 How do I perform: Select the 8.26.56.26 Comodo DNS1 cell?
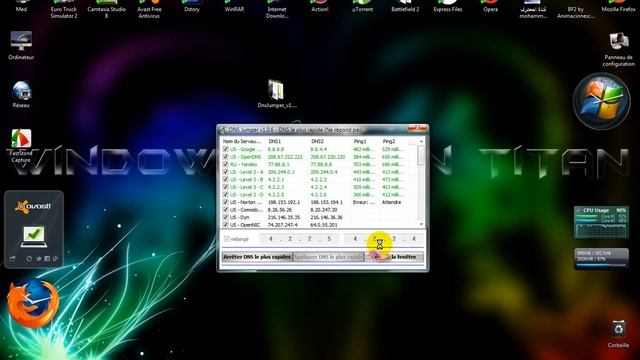pyautogui.click(x=280, y=210)
